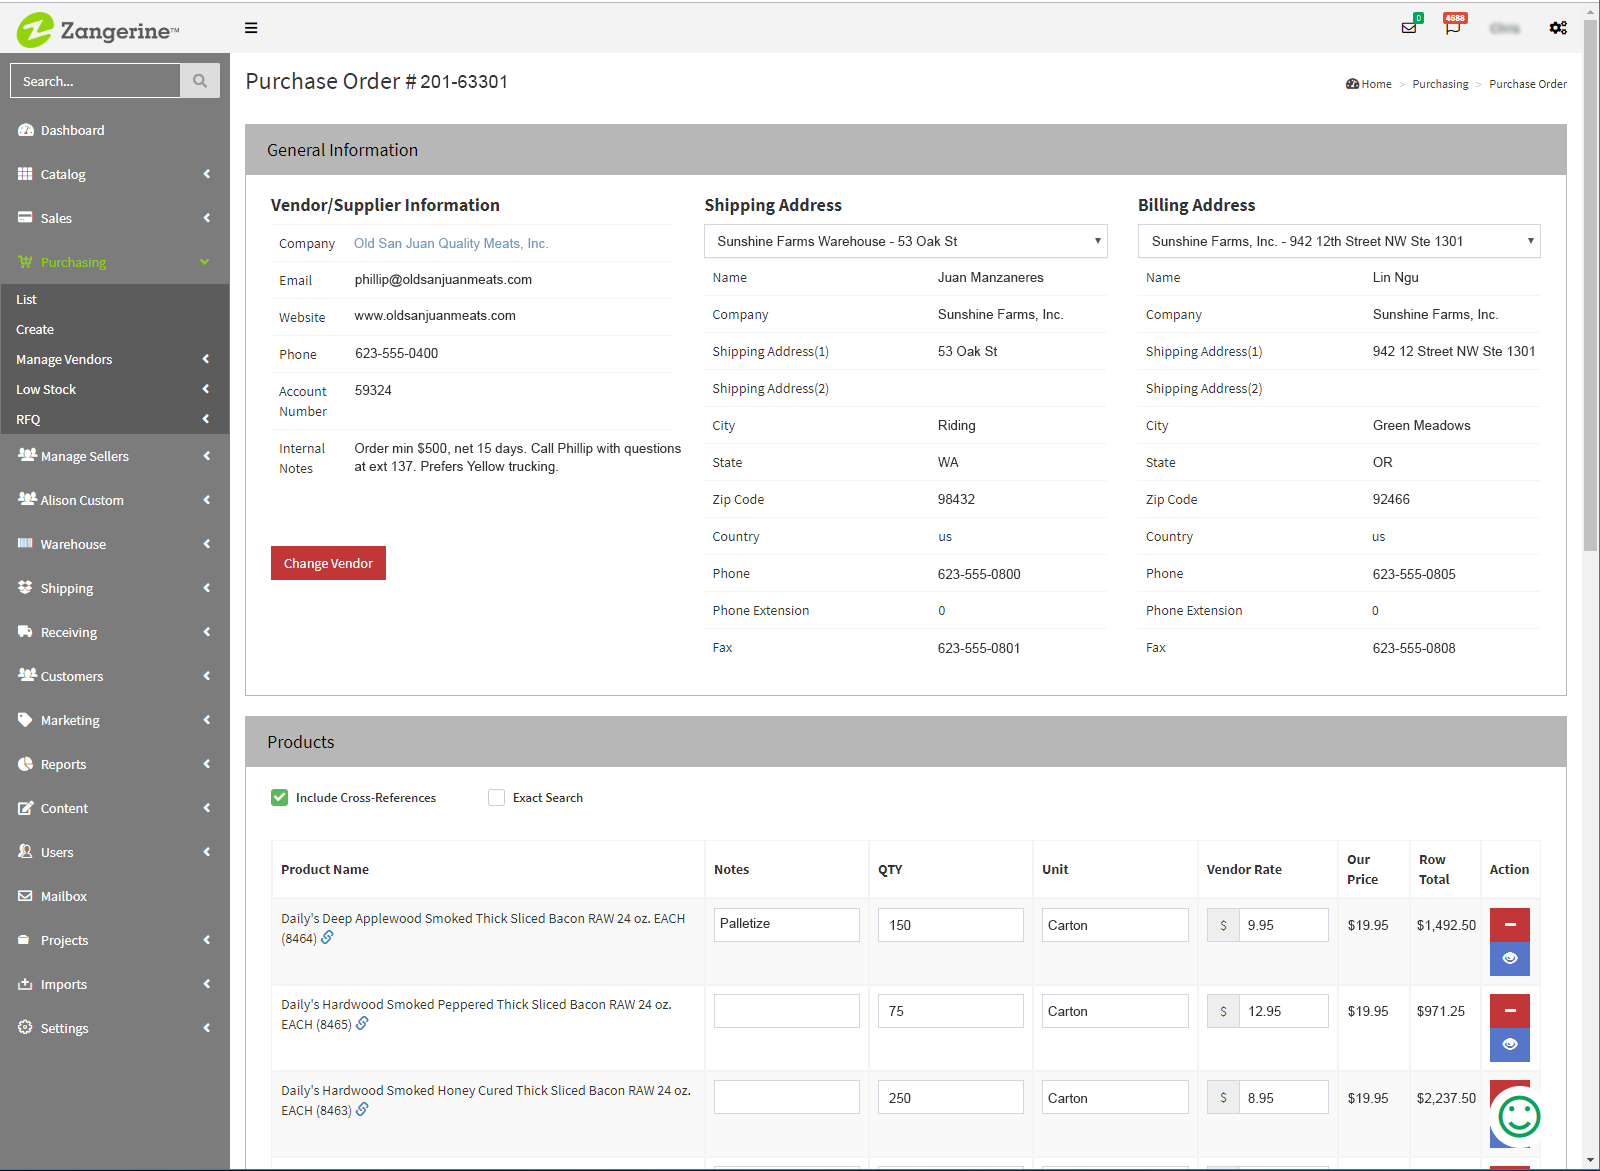Image resolution: width=1600 pixels, height=1171 pixels.
Task: Open Old San Juan Quality Meats link
Action: pyautogui.click(x=451, y=243)
